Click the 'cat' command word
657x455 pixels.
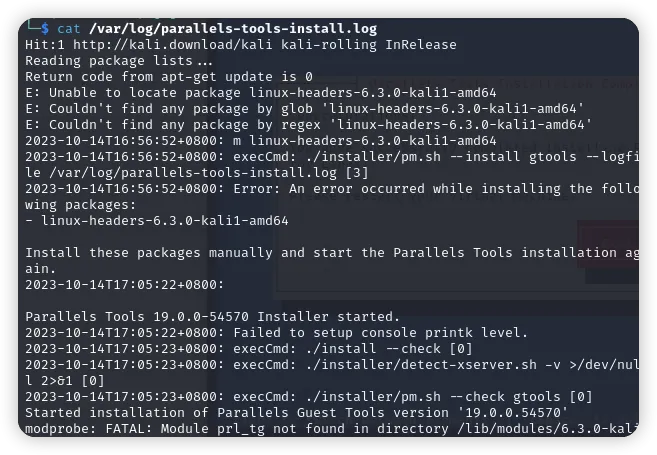click(x=68, y=29)
